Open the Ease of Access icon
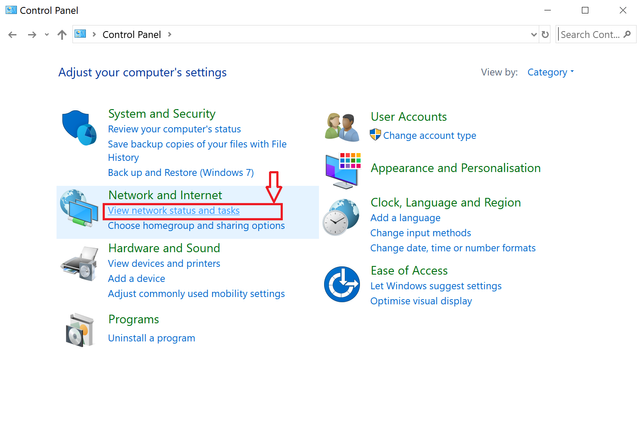Viewport: 640px width, 421px height. tap(342, 284)
